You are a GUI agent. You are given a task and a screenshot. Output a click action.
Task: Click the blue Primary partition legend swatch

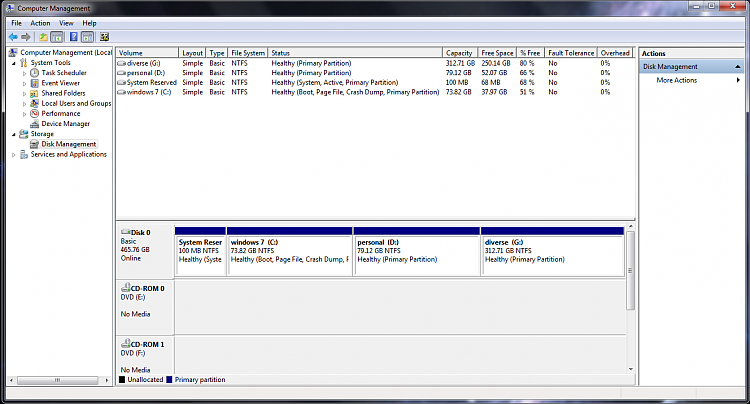pos(169,380)
